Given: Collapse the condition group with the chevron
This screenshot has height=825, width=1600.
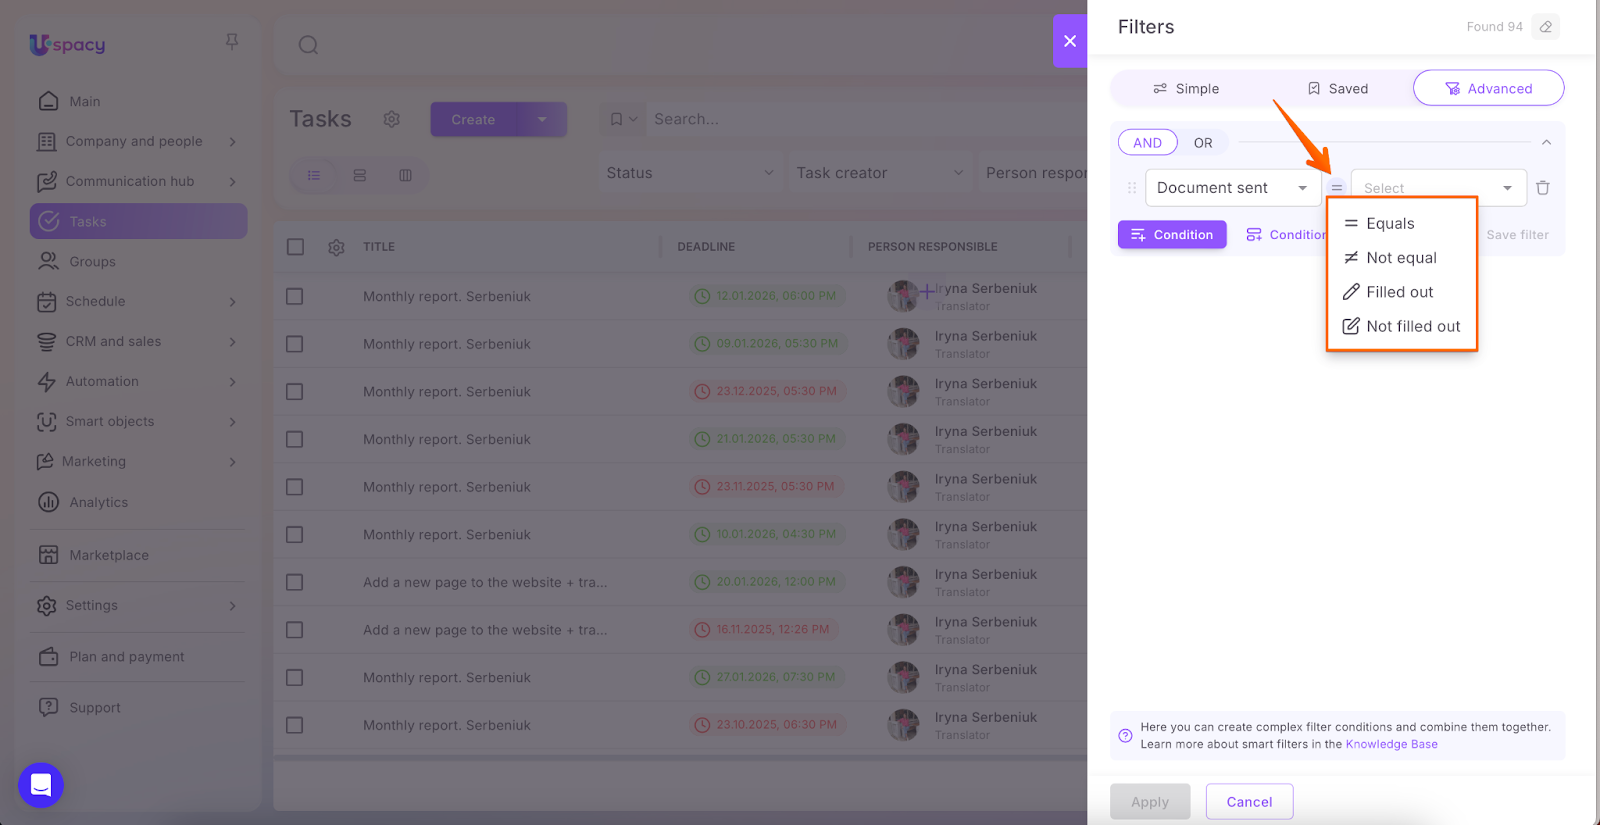Looking at the screenshot, I should click(x=1546, y=143).
